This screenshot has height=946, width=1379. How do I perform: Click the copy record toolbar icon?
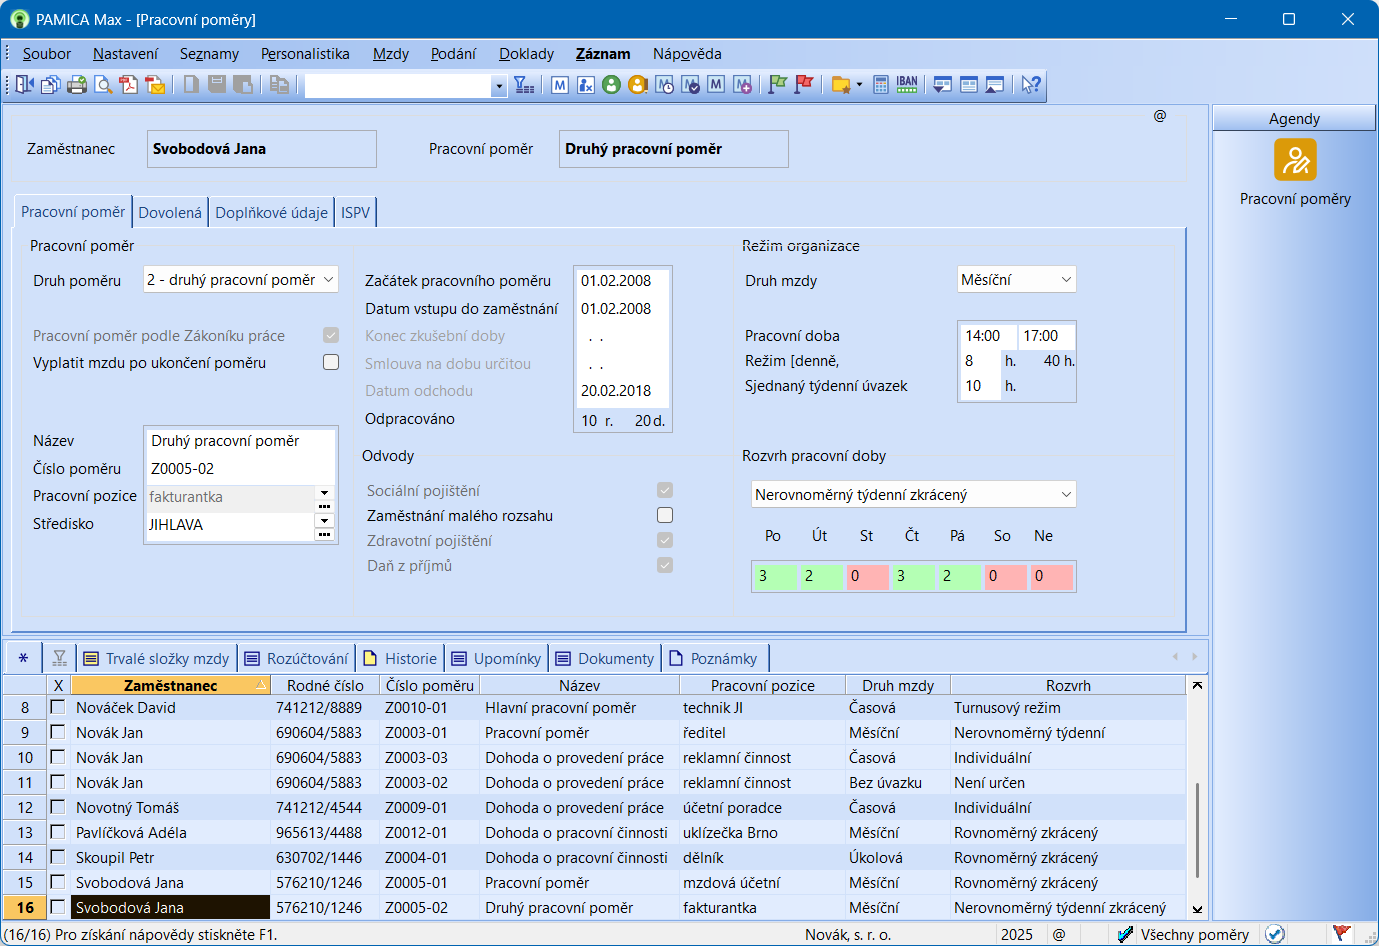51,85
